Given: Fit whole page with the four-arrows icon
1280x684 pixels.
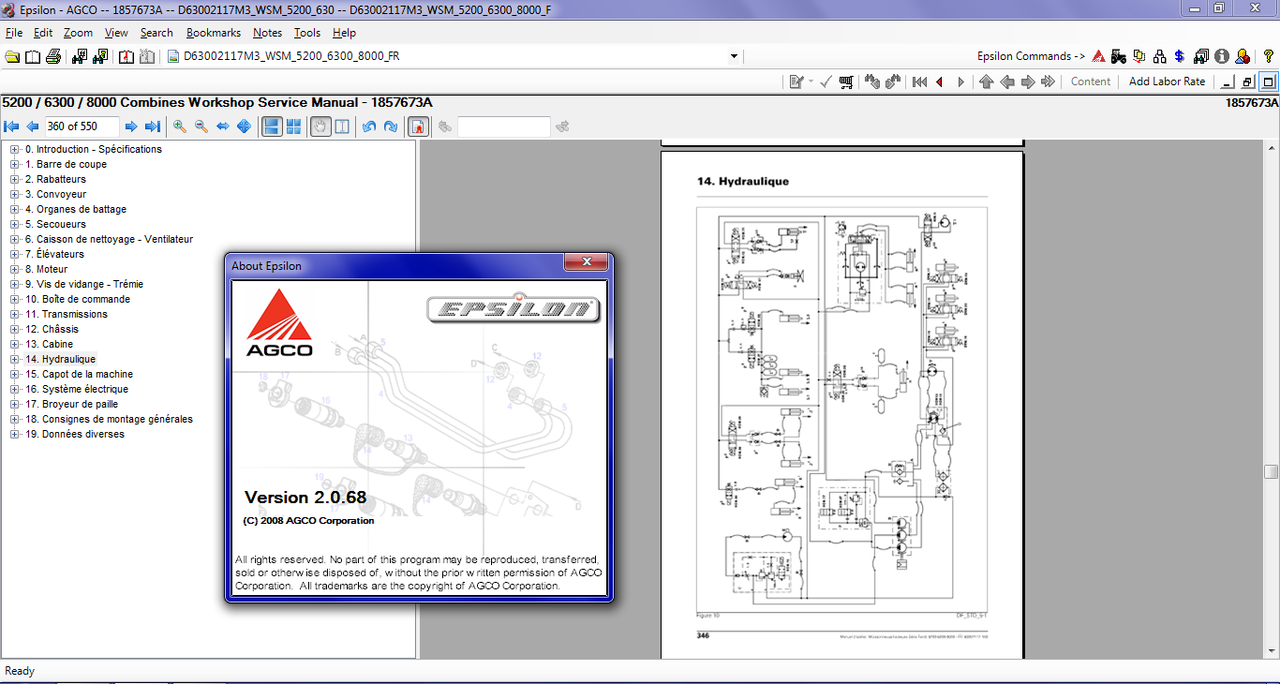Looking at the screenshot, I should tap(243, 126).
